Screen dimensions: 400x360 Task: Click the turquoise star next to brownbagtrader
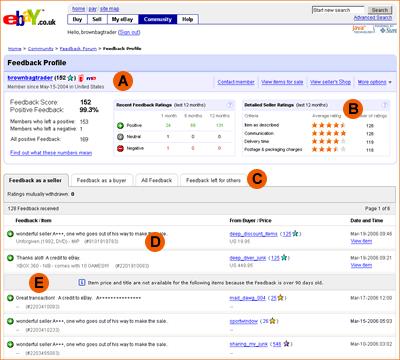click(x=70, y=78)
